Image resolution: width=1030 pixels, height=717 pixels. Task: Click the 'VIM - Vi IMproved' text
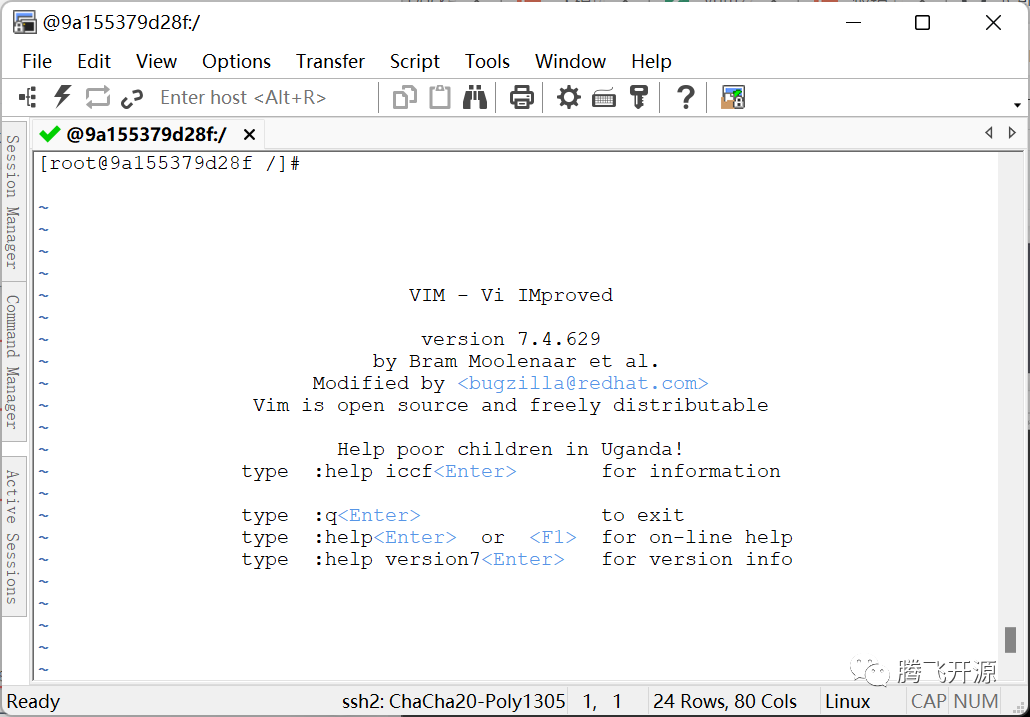[510, 295]
